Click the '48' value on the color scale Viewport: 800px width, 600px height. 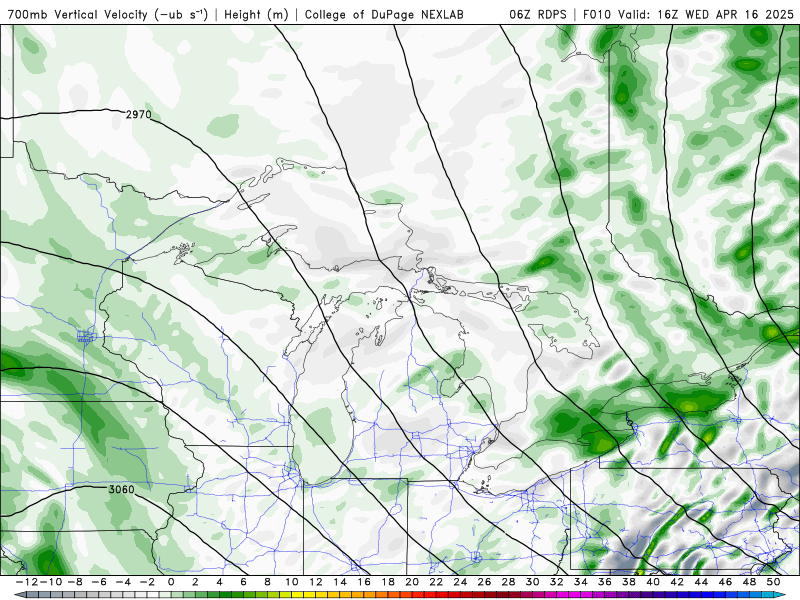(749, 582)
